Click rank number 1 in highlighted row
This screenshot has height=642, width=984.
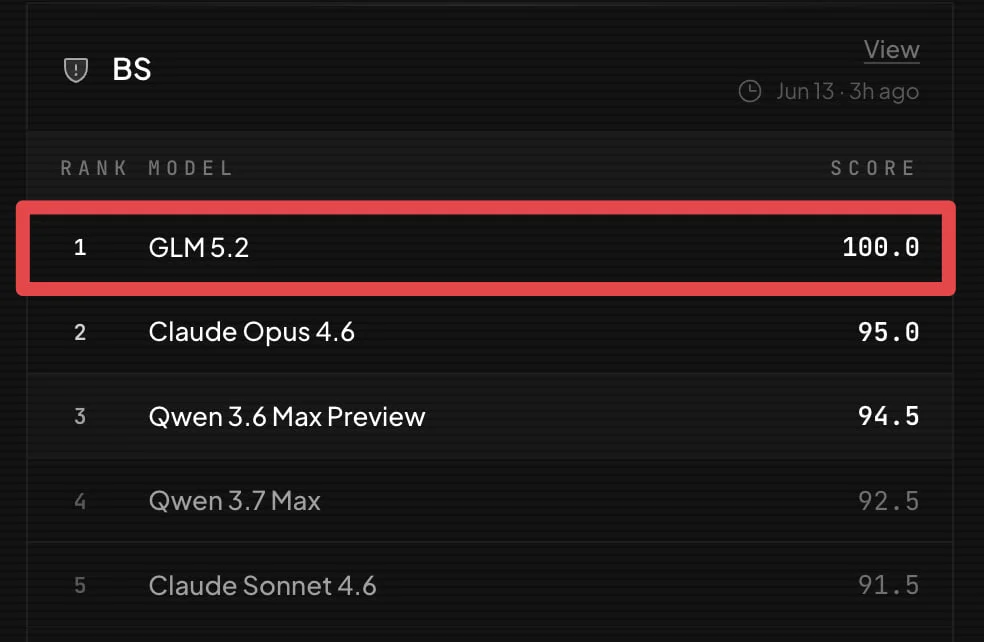80,247
